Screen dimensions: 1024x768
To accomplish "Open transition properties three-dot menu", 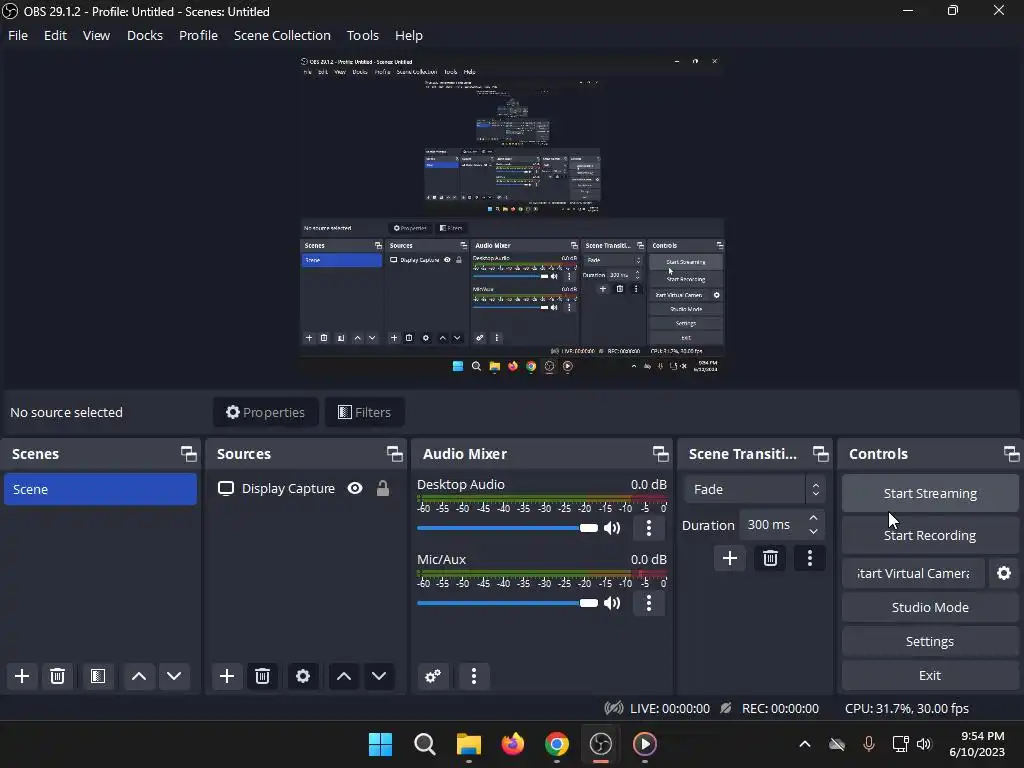I will pyautogui.click(x=810, y=558).
